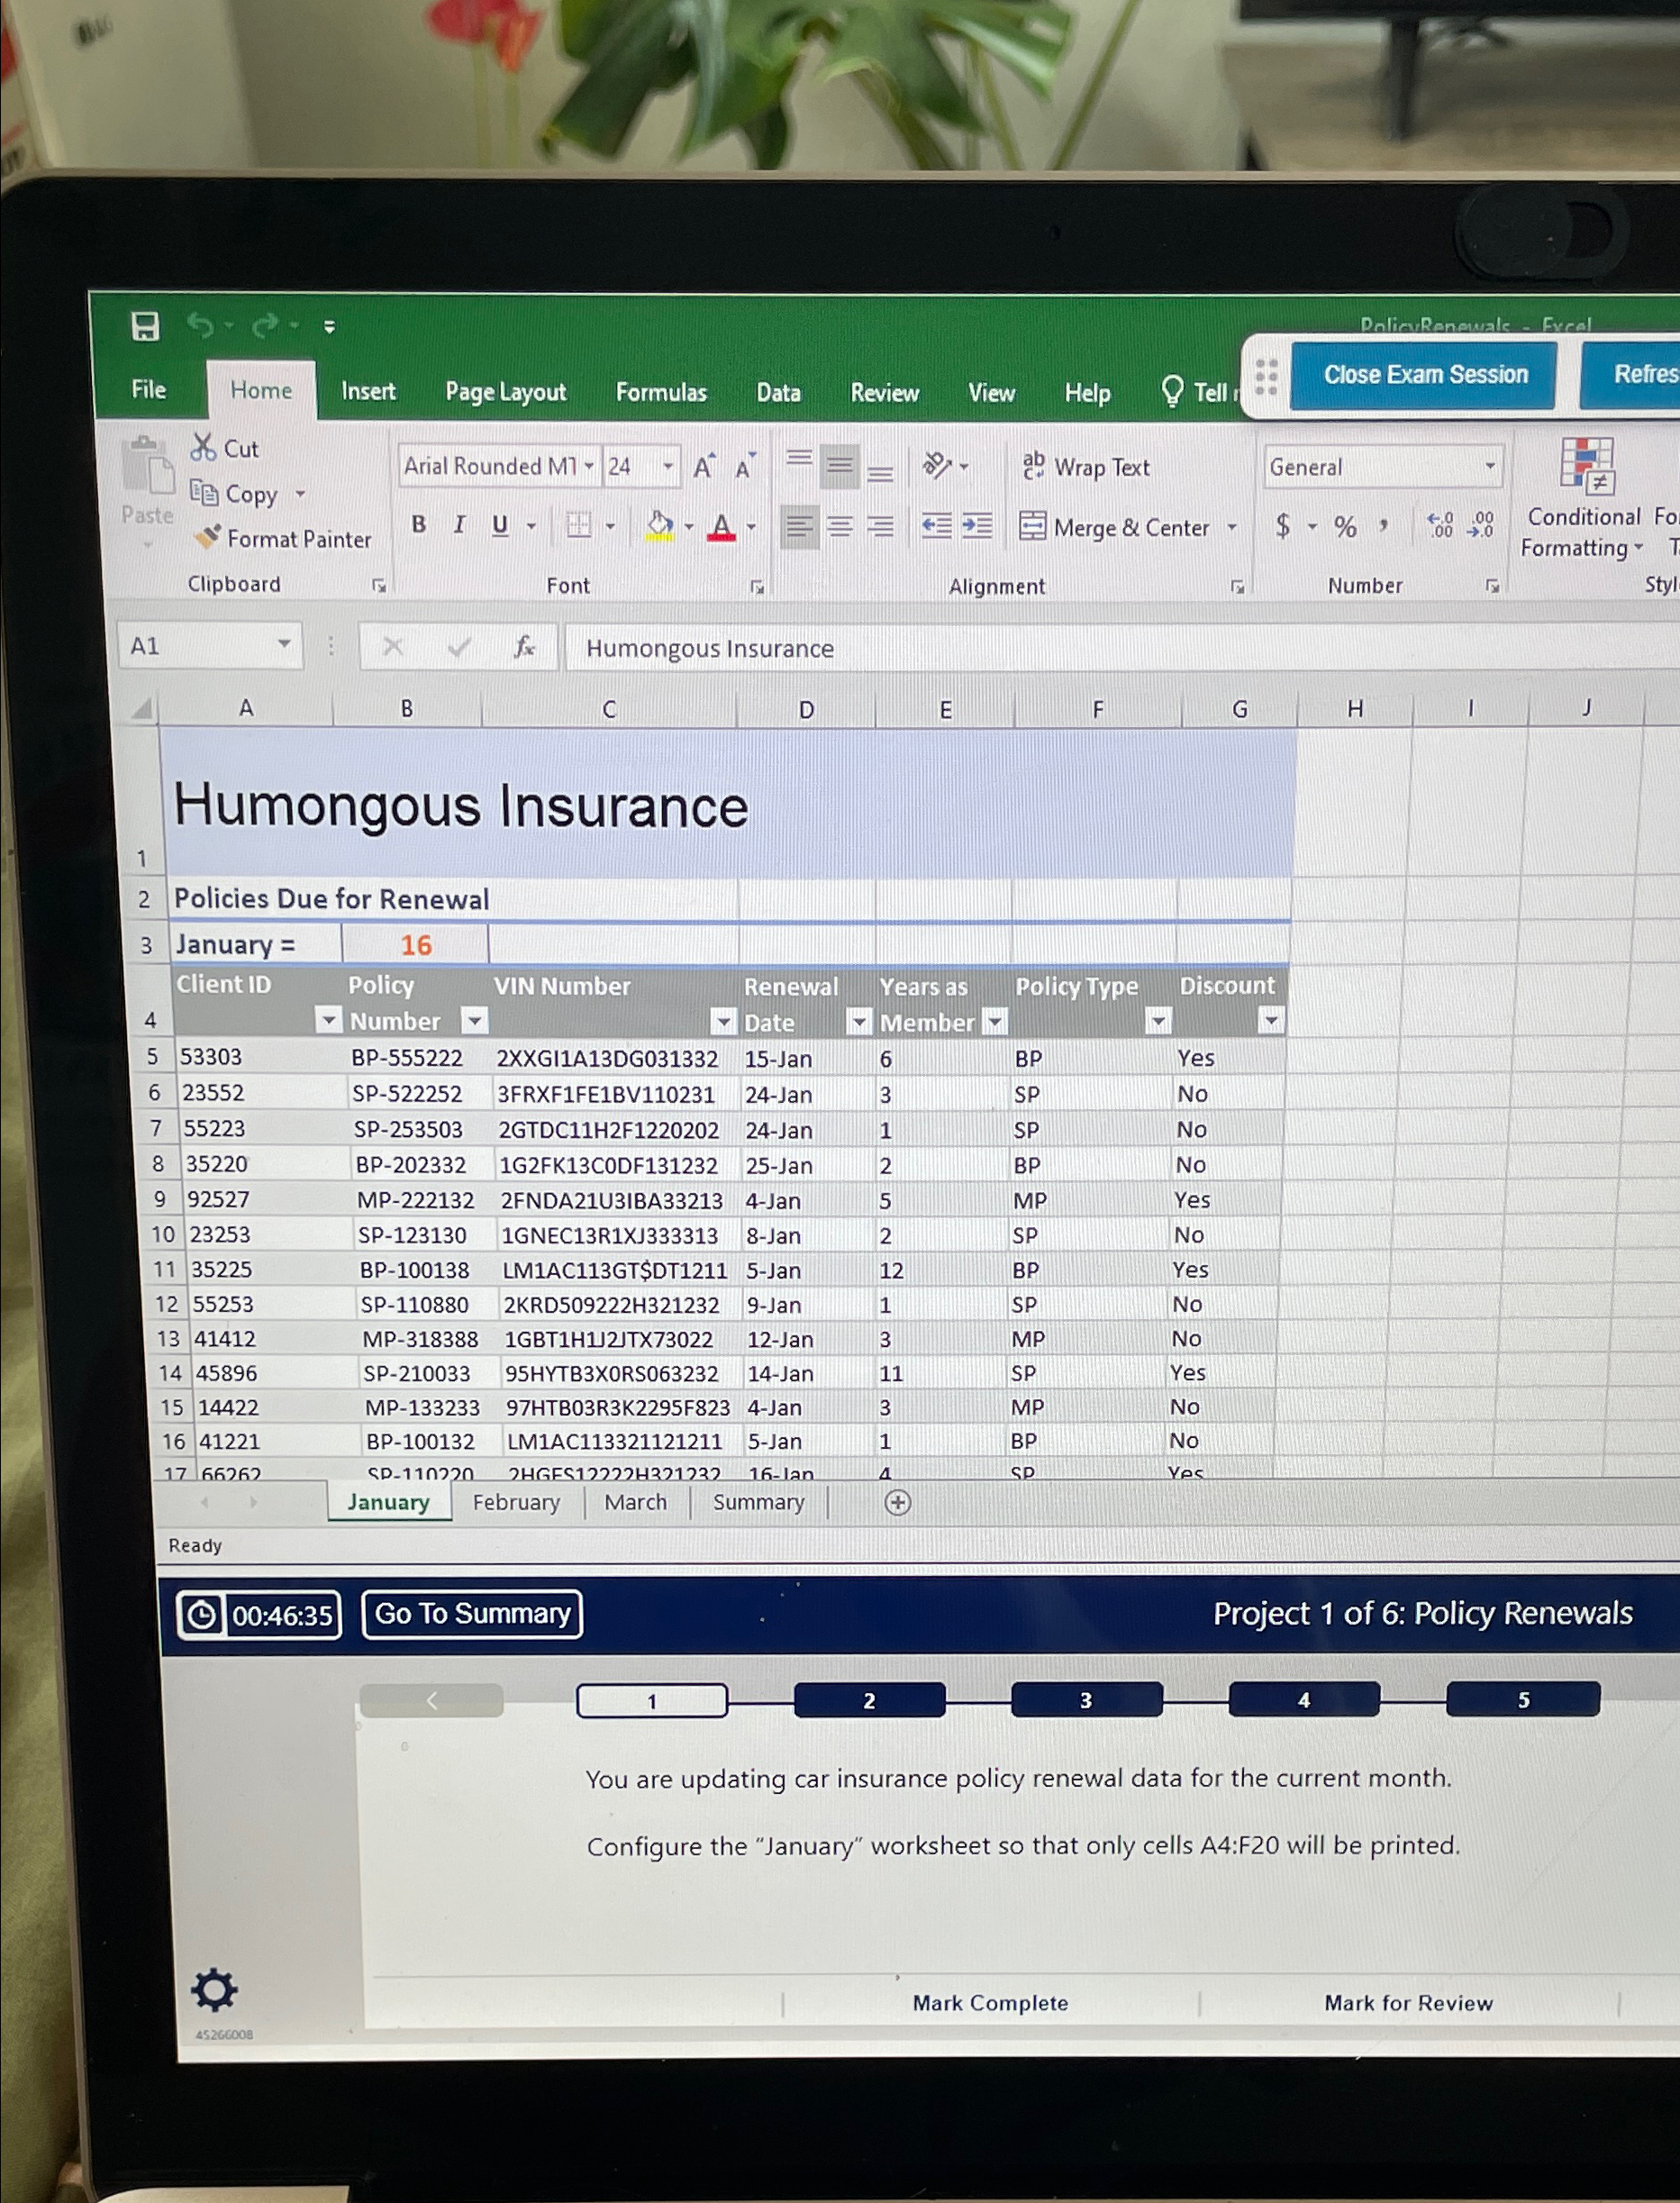Click the Go To Summary button
1680x2203 pixels.
[x=472, y=1613]
